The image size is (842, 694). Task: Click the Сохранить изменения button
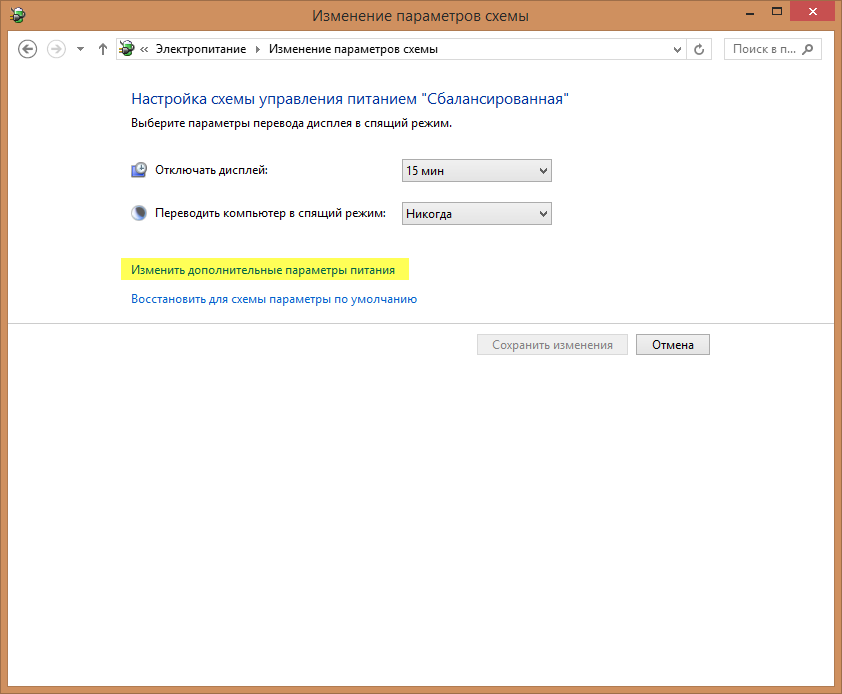(x=552, y=345)
